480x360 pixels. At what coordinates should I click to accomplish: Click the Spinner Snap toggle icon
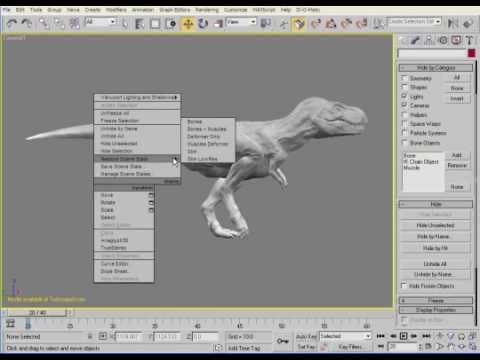click(x=361, y=24)
